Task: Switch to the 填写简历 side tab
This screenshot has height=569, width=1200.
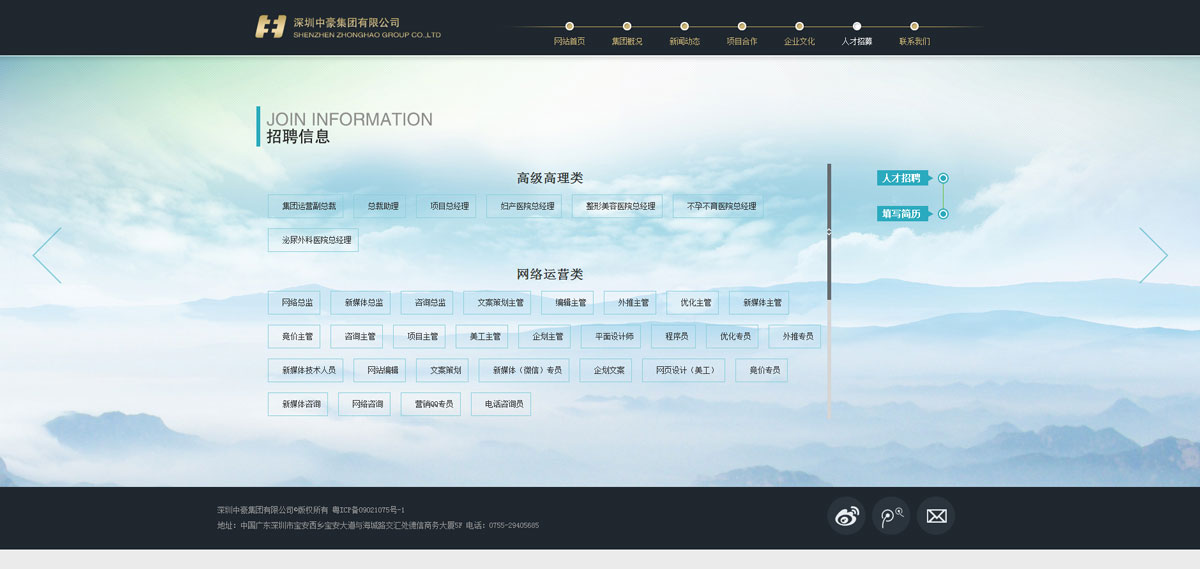Action: tap(901, 214)
